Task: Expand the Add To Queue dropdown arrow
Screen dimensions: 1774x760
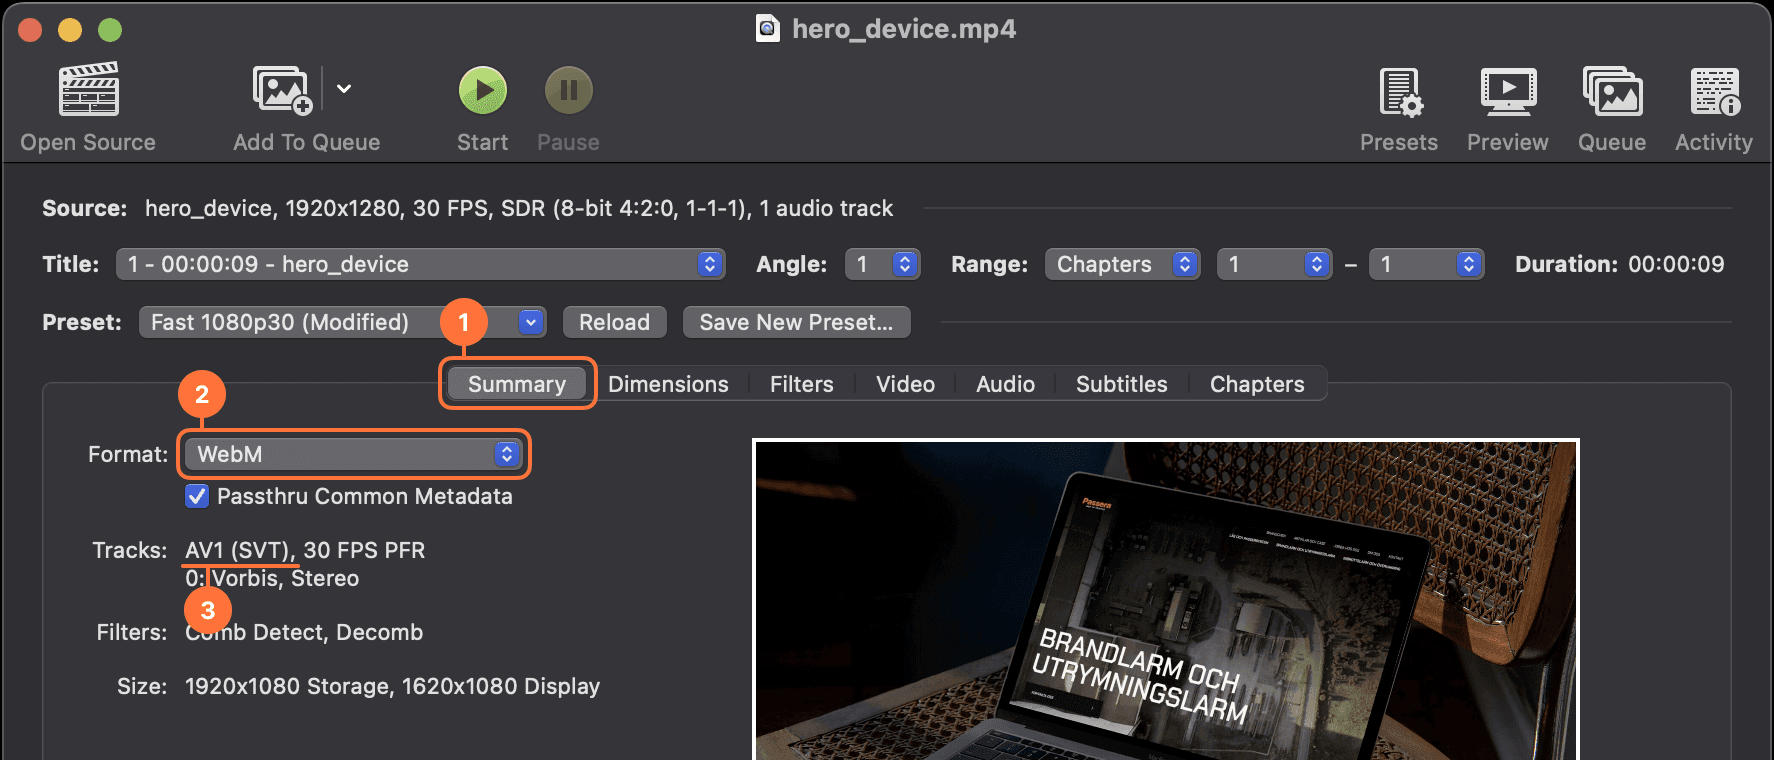Action: click(344, 89)
